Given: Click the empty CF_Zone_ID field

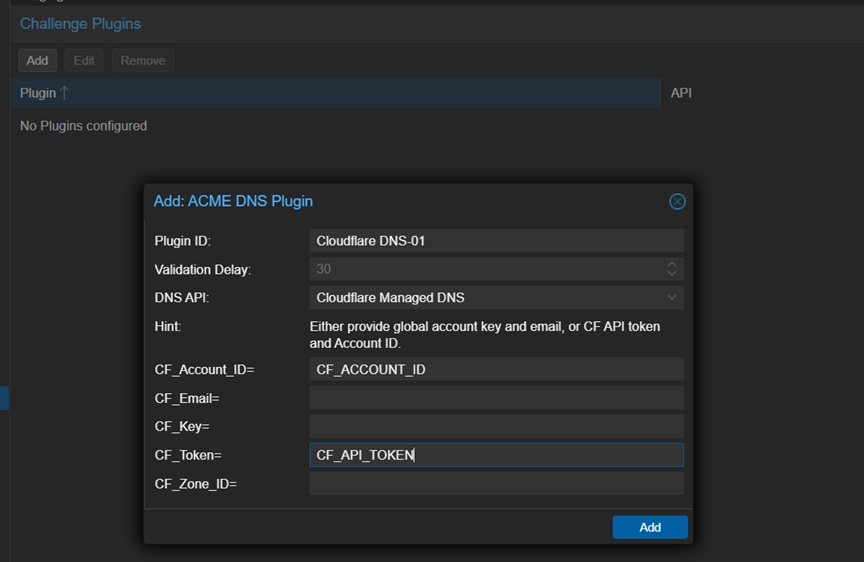Looking at the screenshot, I should pyautogui.click(x=496, y=484).
